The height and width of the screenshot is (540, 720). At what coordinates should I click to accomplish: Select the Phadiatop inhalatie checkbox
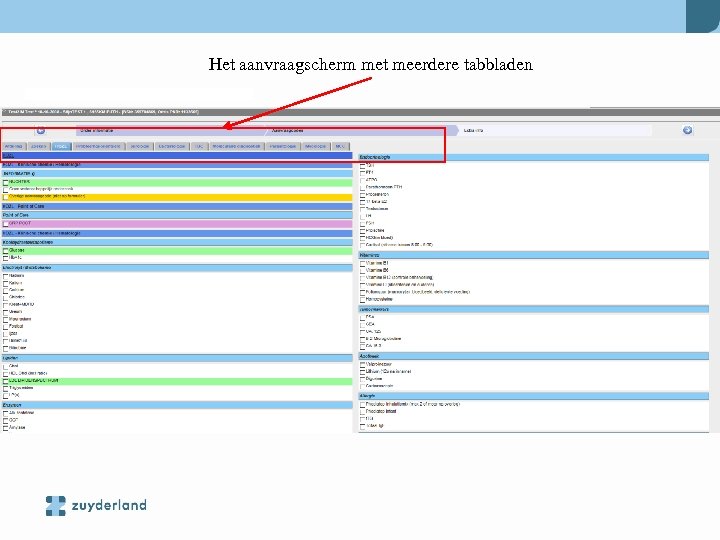coord(362,405)
